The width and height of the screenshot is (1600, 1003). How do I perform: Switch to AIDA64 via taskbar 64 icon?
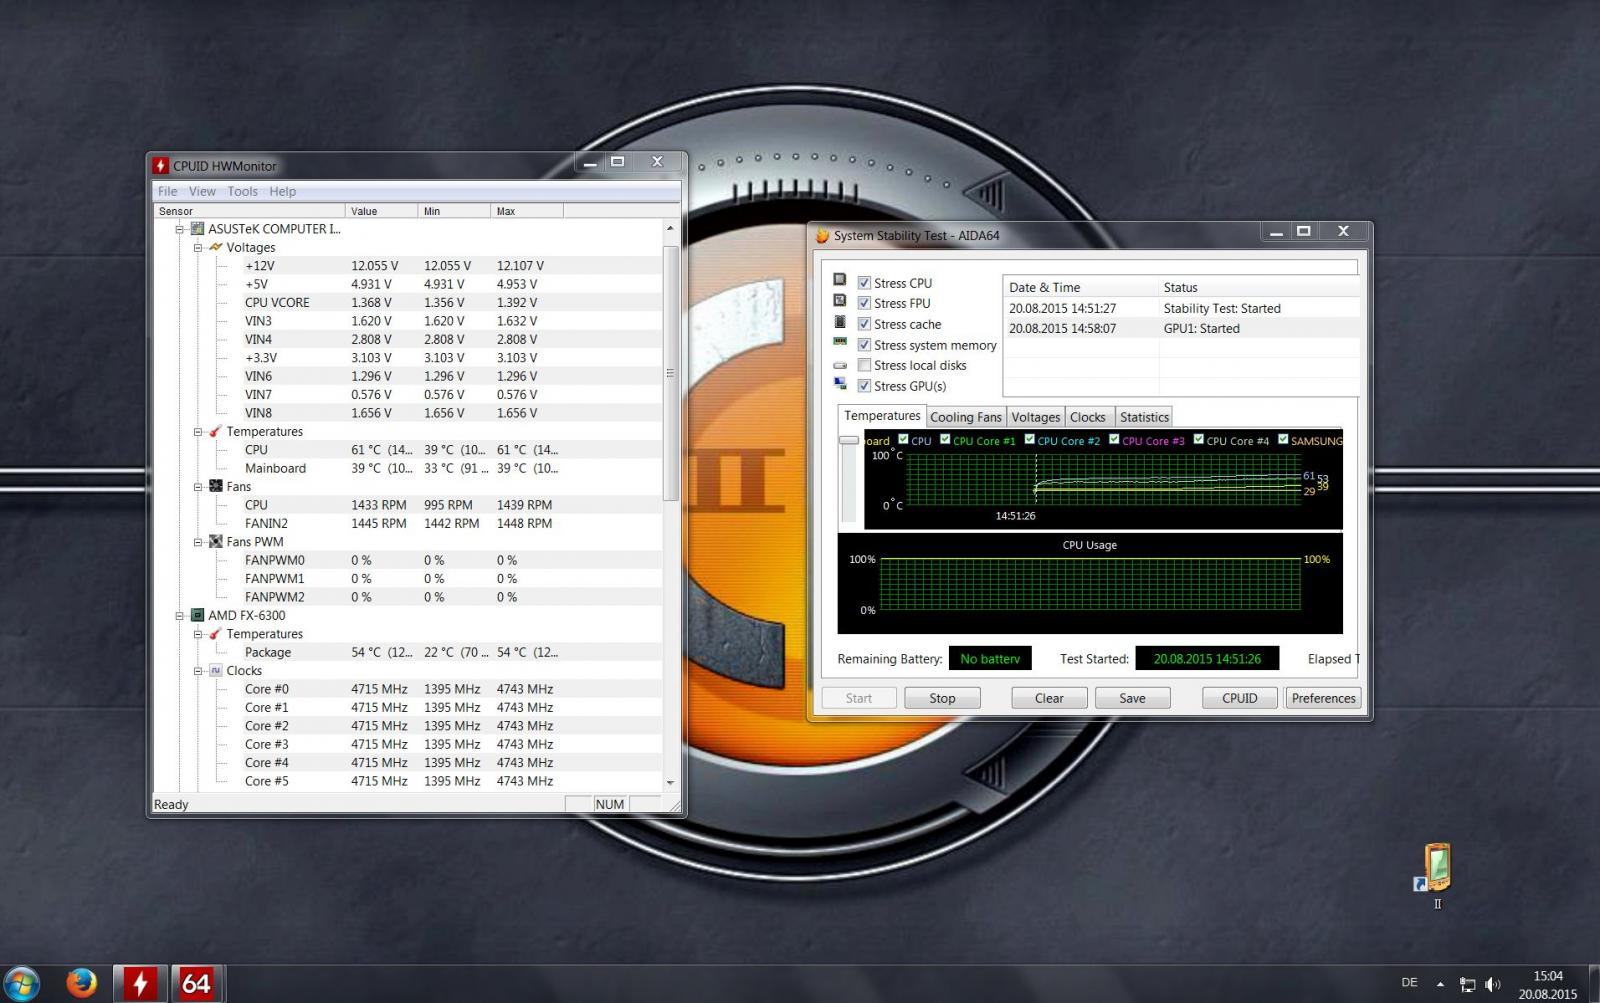196,984
